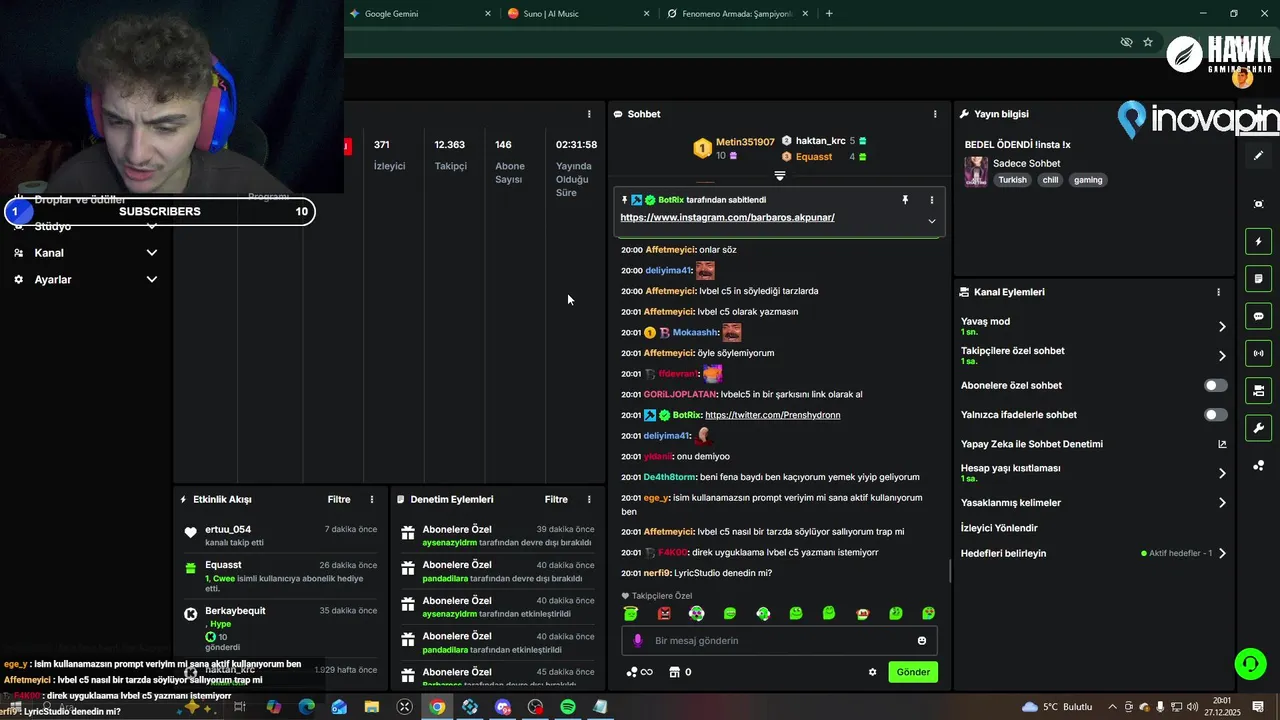Open Etkinlik Akışı three-dot menu
Image resolution: width=1280 pixels, height=720 pixels.
point(372,499)
